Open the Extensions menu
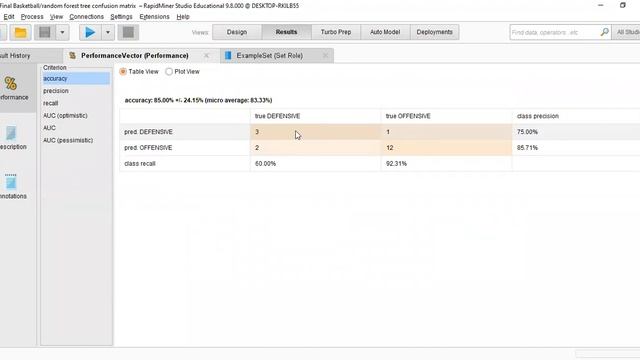This screenshot has width=640, height=360. (154, 17)
